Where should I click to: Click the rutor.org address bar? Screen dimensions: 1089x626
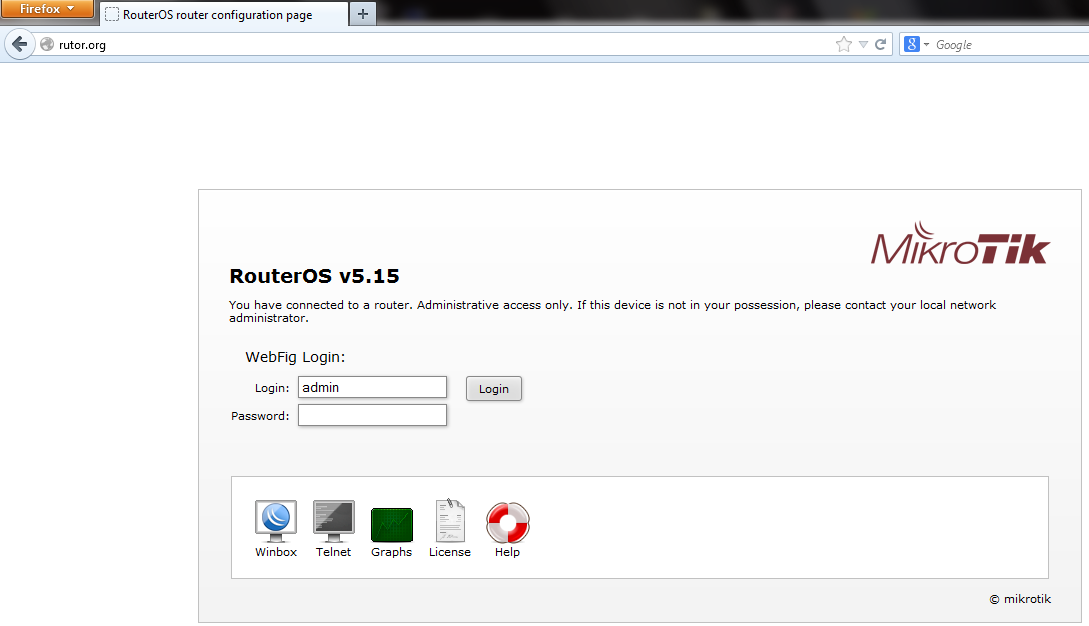[444, 44]
